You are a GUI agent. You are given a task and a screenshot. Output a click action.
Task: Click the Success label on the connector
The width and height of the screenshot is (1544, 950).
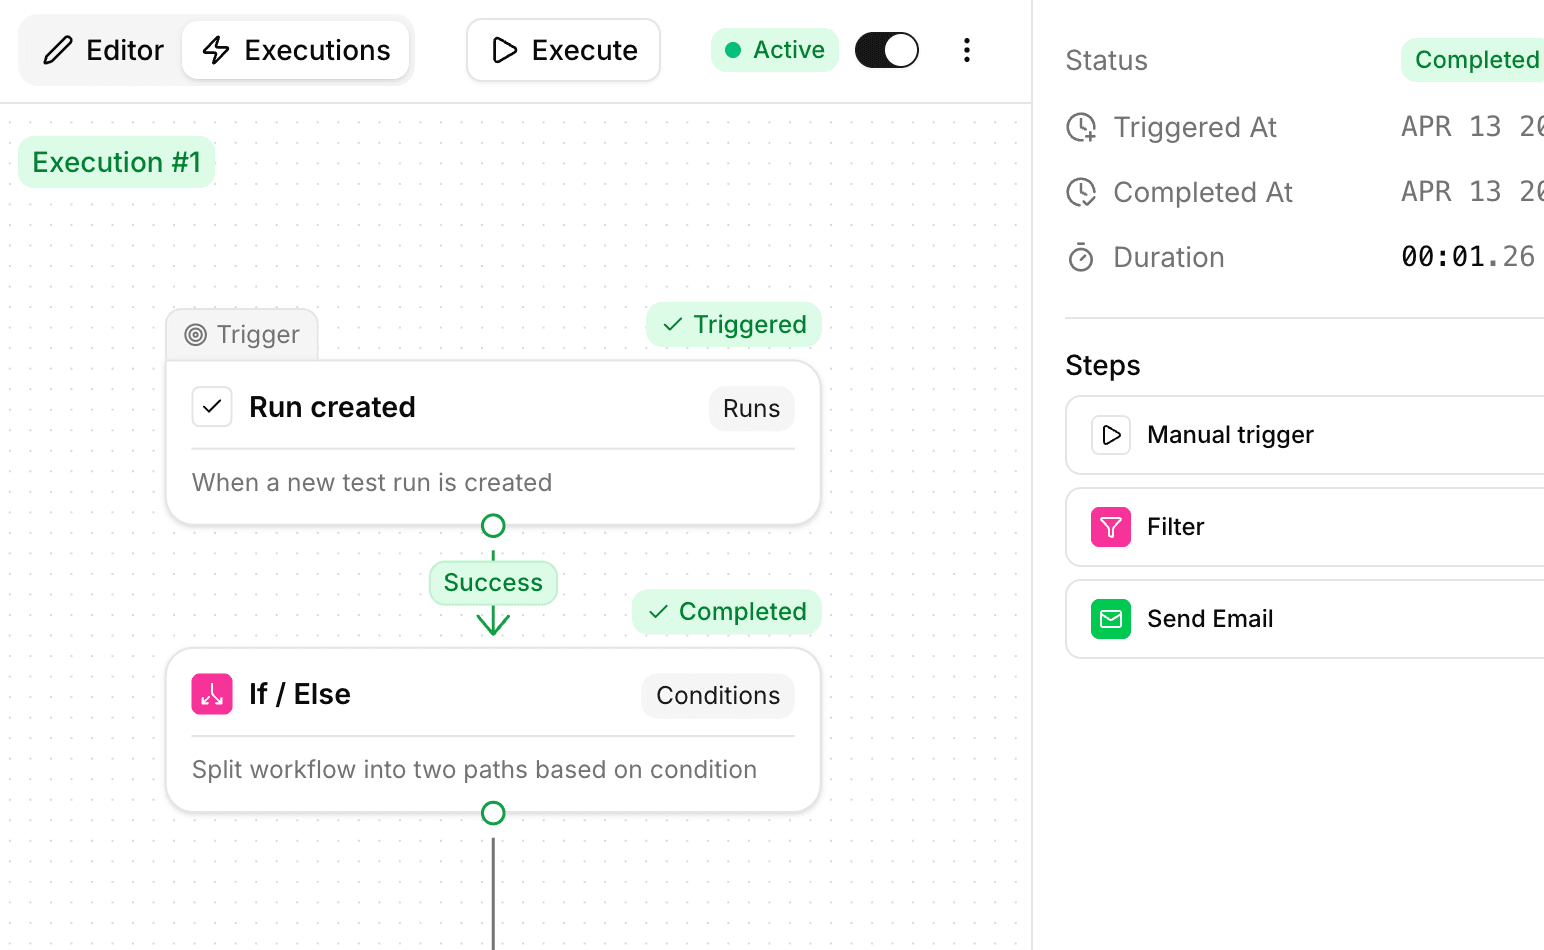493,582
